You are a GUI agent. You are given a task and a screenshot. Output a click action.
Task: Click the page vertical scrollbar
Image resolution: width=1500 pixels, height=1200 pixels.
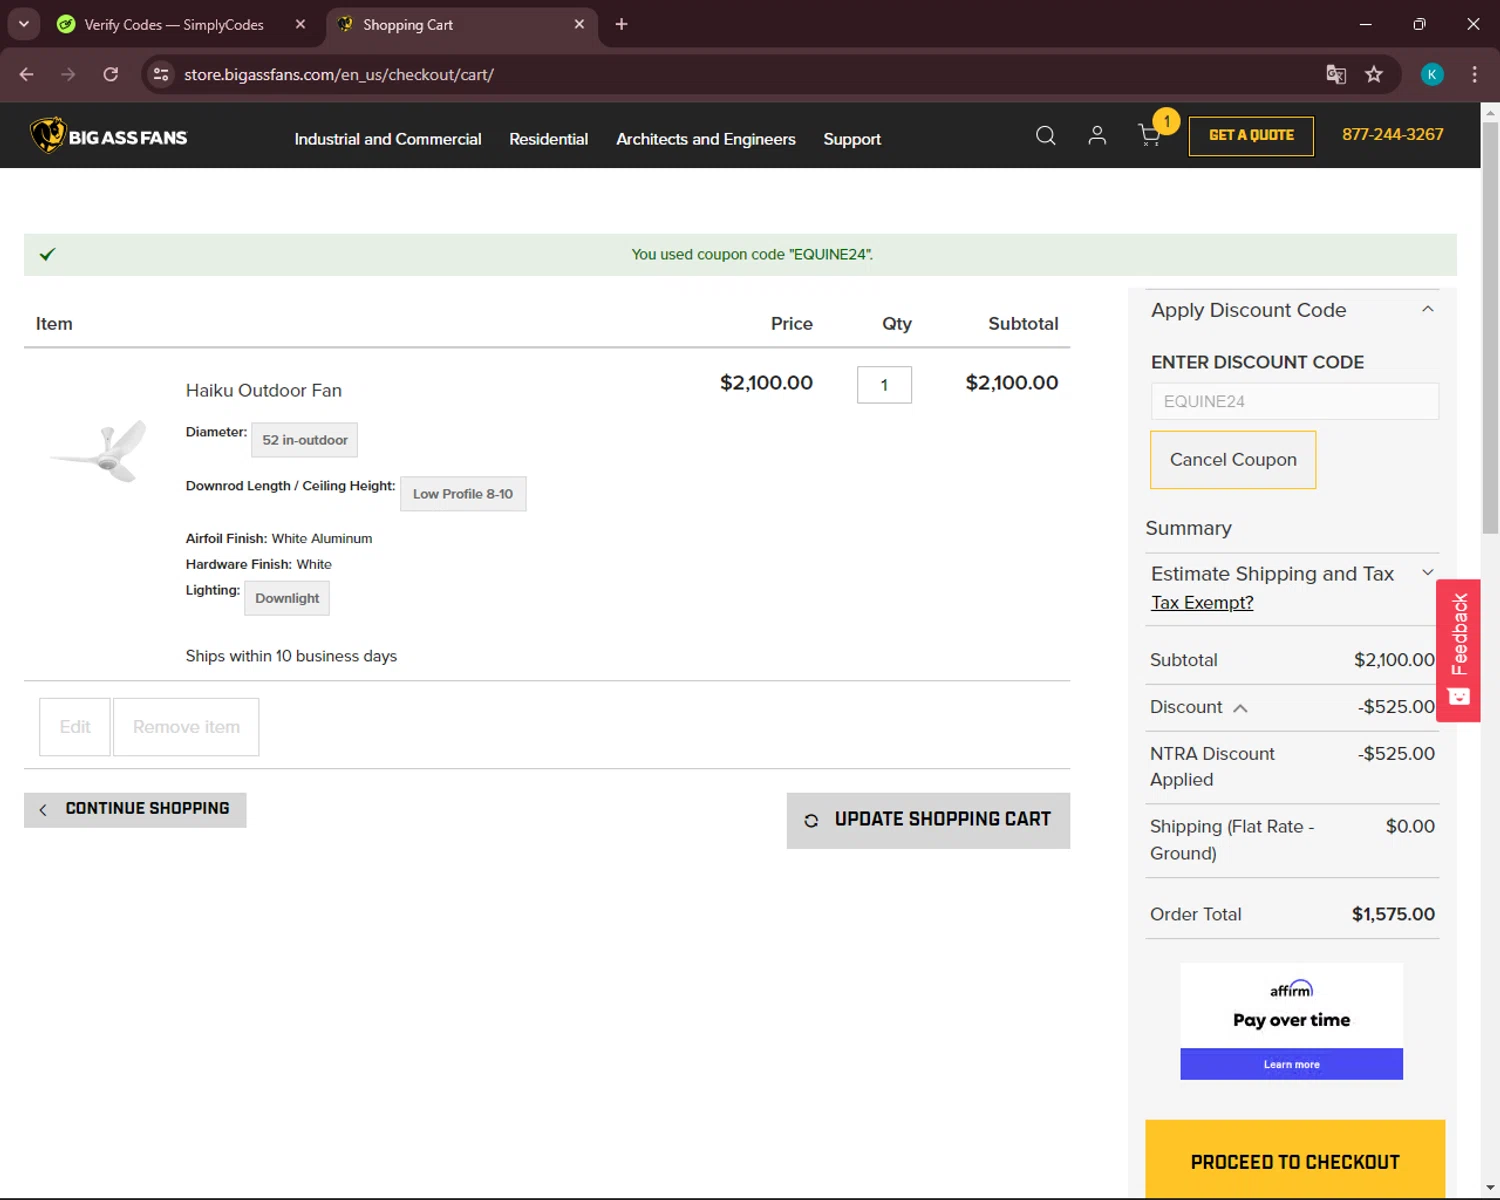1490,330
